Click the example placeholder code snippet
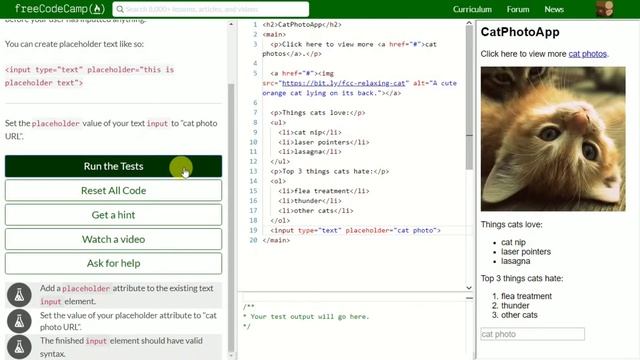The image size is (640, 360). coord(89,76)
